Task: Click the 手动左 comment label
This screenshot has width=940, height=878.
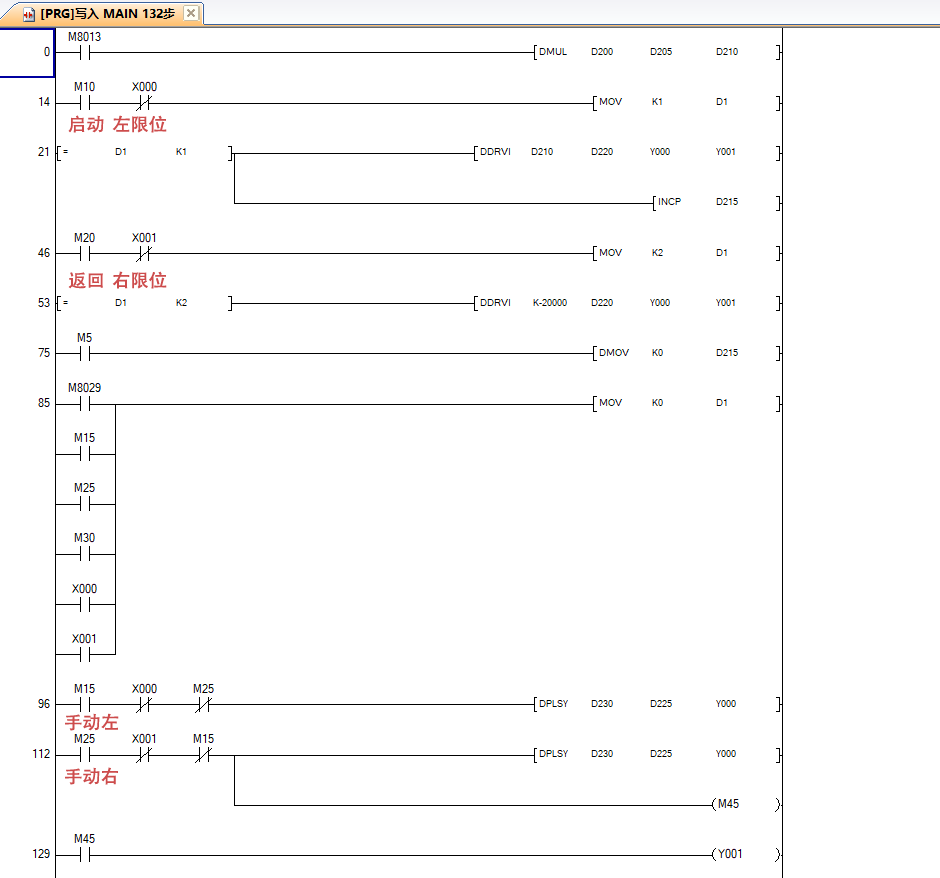Action: click(92, 723)
